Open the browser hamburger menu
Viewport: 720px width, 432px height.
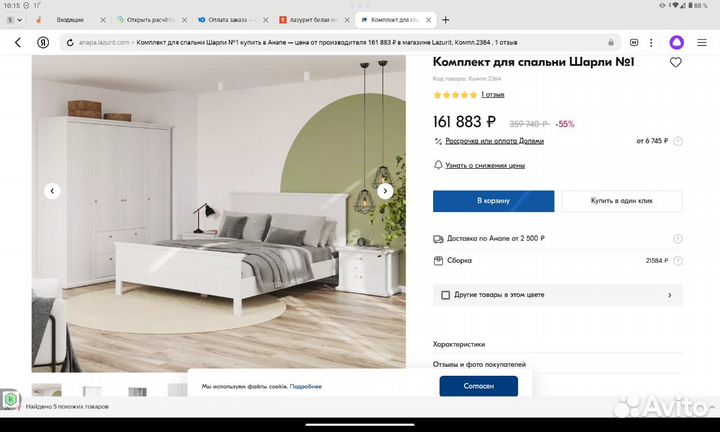[702, 43]
